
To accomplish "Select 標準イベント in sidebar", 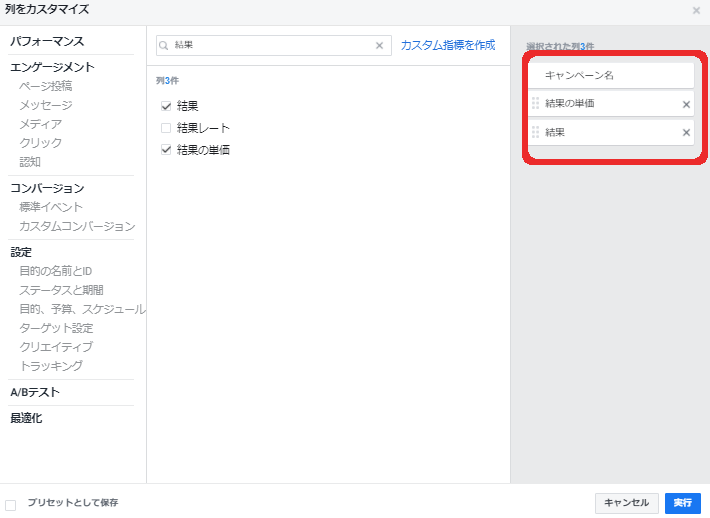I will tap(51, 207).
